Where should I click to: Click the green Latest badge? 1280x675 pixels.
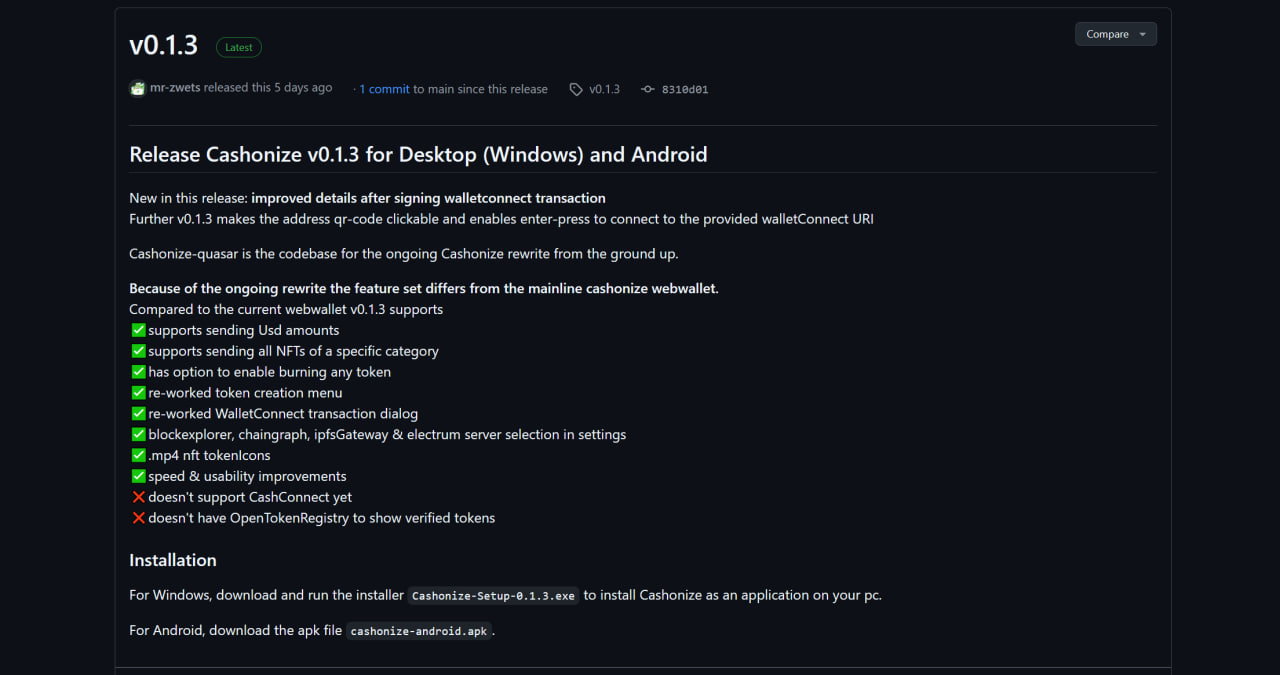[239, 47]
